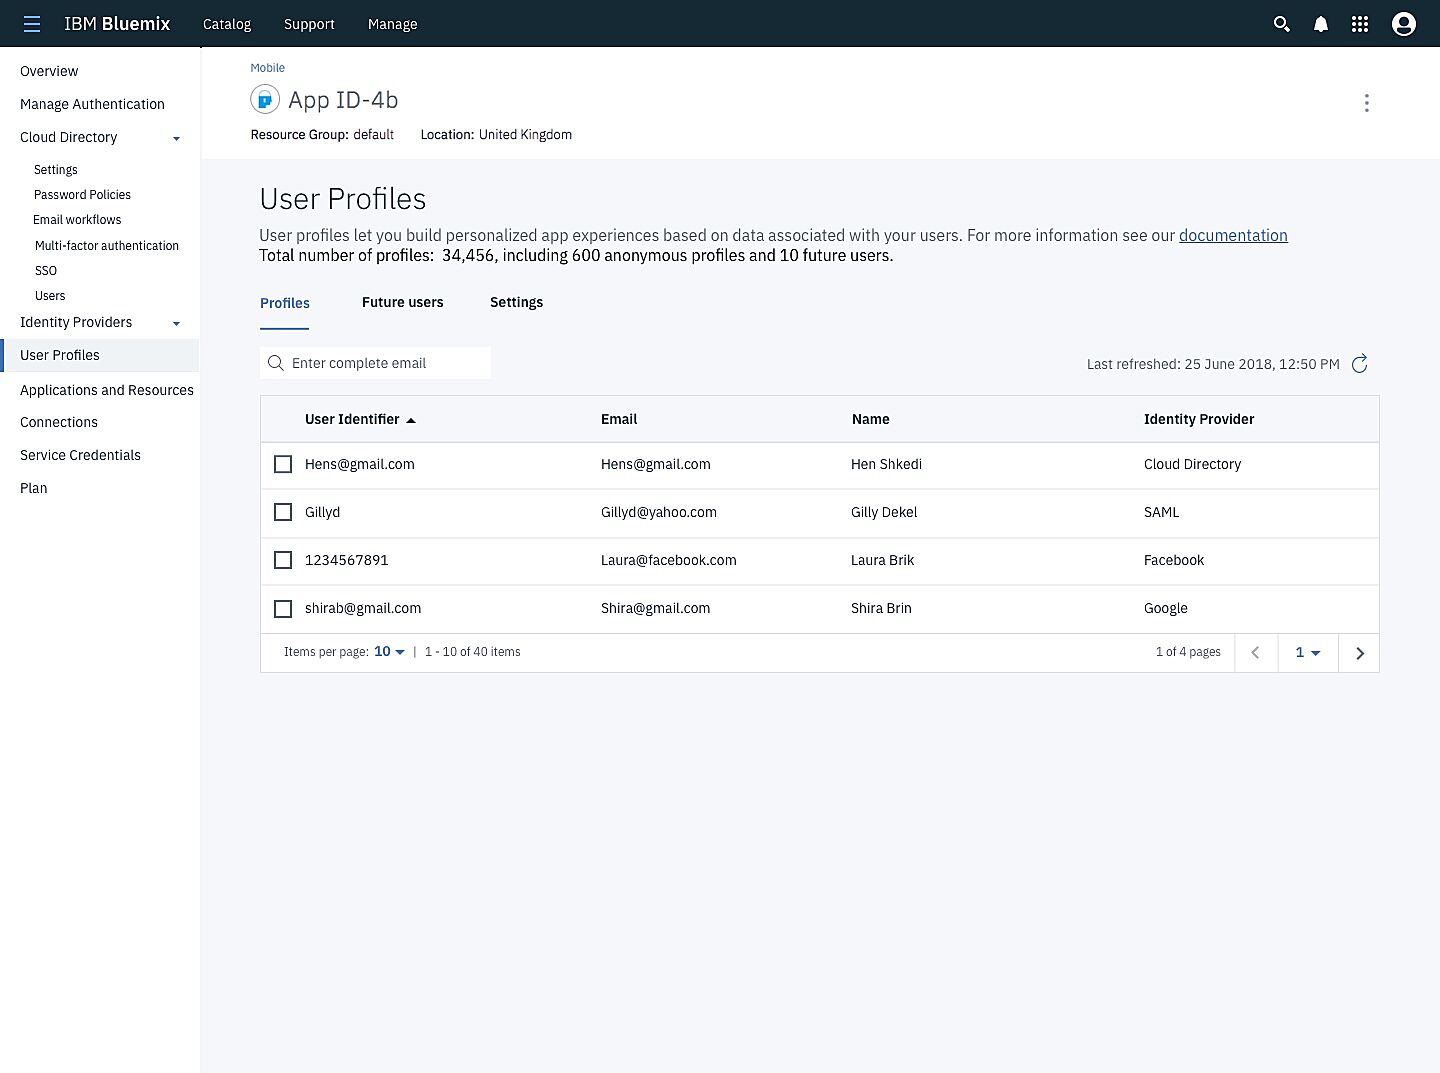Click the name Gilly Dekel
The height and width of the screenshot is (1073, 1440).
[x=884, y=512]
